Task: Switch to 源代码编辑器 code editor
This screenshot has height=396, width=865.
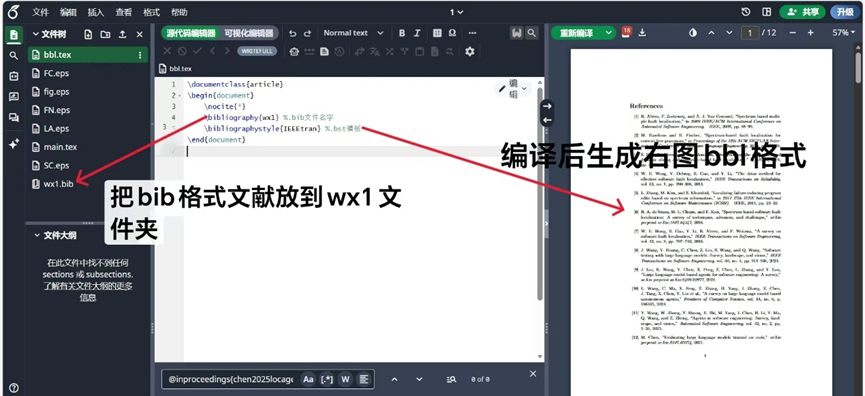Action: click(191, 33)
